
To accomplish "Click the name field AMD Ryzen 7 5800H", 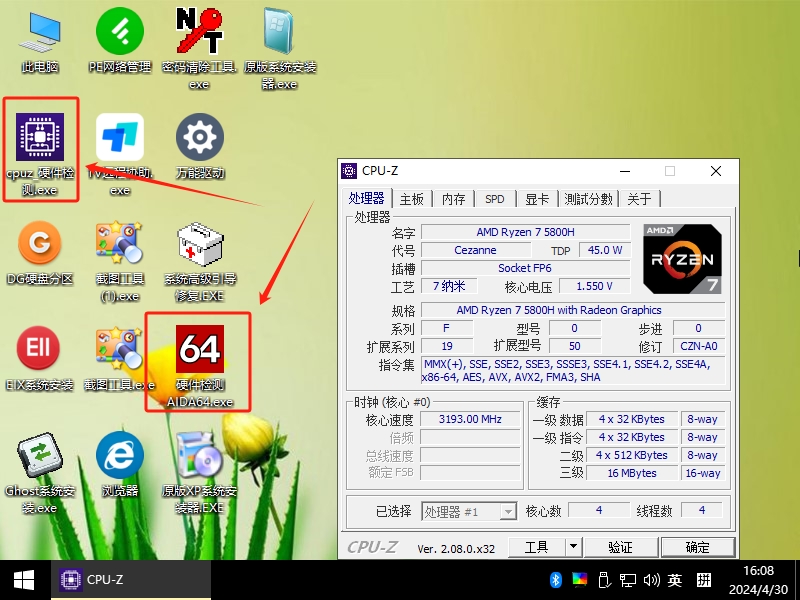I will [526, 232].
